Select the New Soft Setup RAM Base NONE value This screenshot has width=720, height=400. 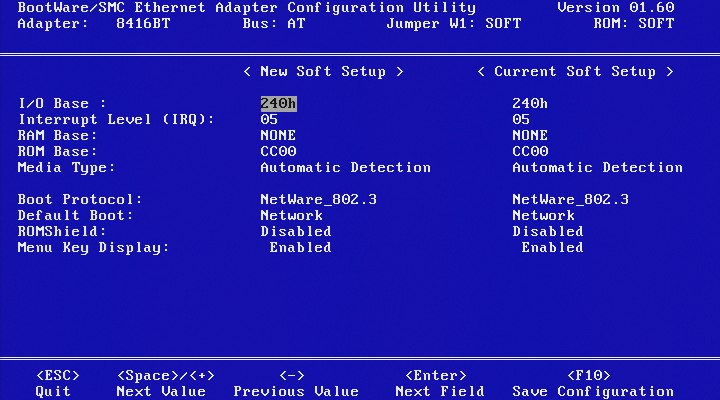point(278,136)
